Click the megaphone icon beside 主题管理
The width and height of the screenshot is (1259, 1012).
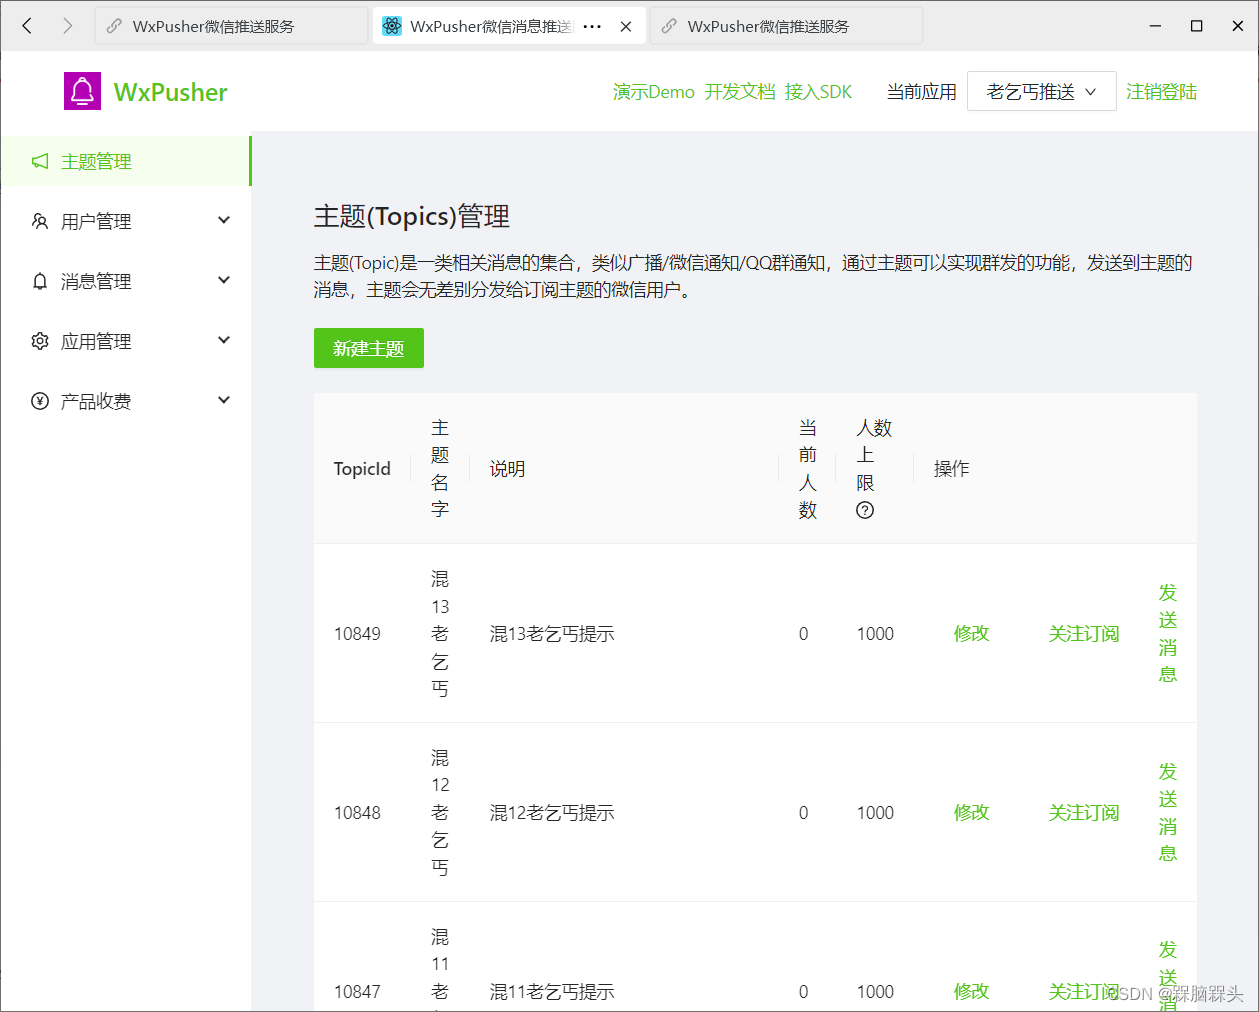click(40, 161)
